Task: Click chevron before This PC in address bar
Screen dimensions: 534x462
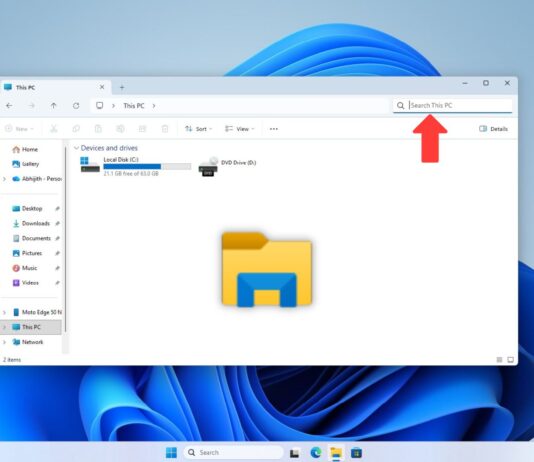Action: tap(113, 106)
